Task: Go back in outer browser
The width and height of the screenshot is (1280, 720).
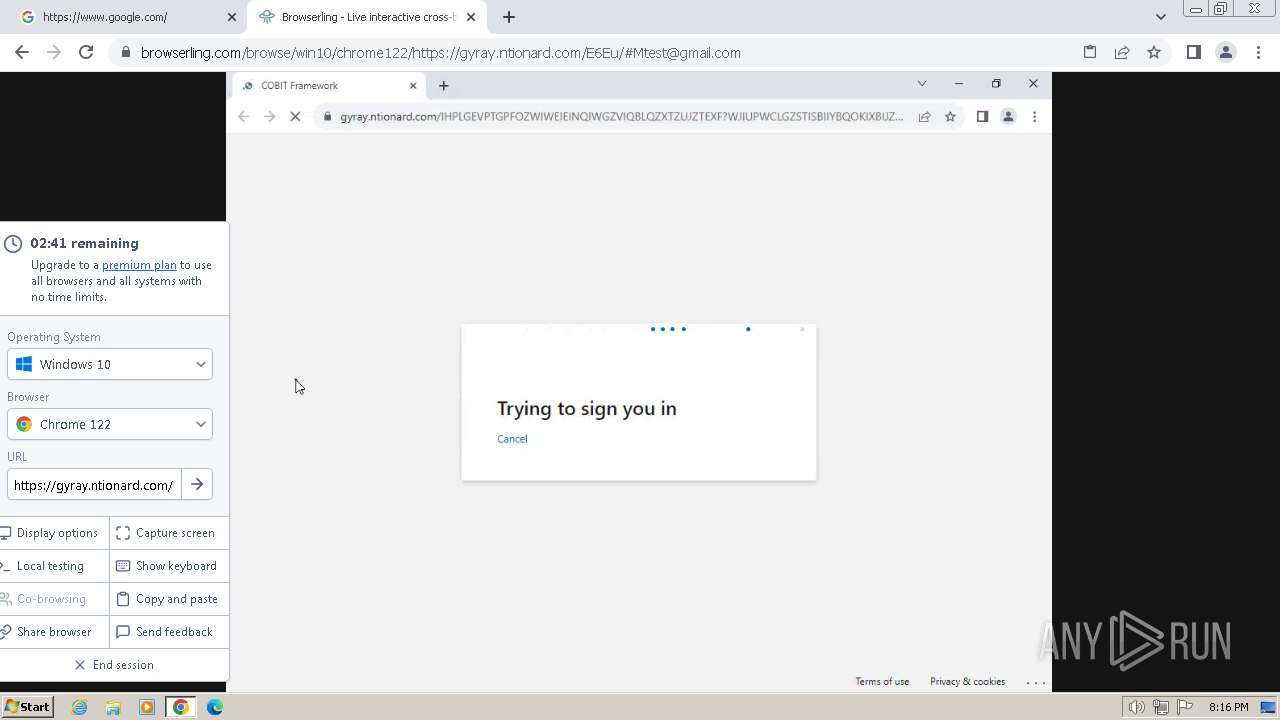Action: point(22,52)
